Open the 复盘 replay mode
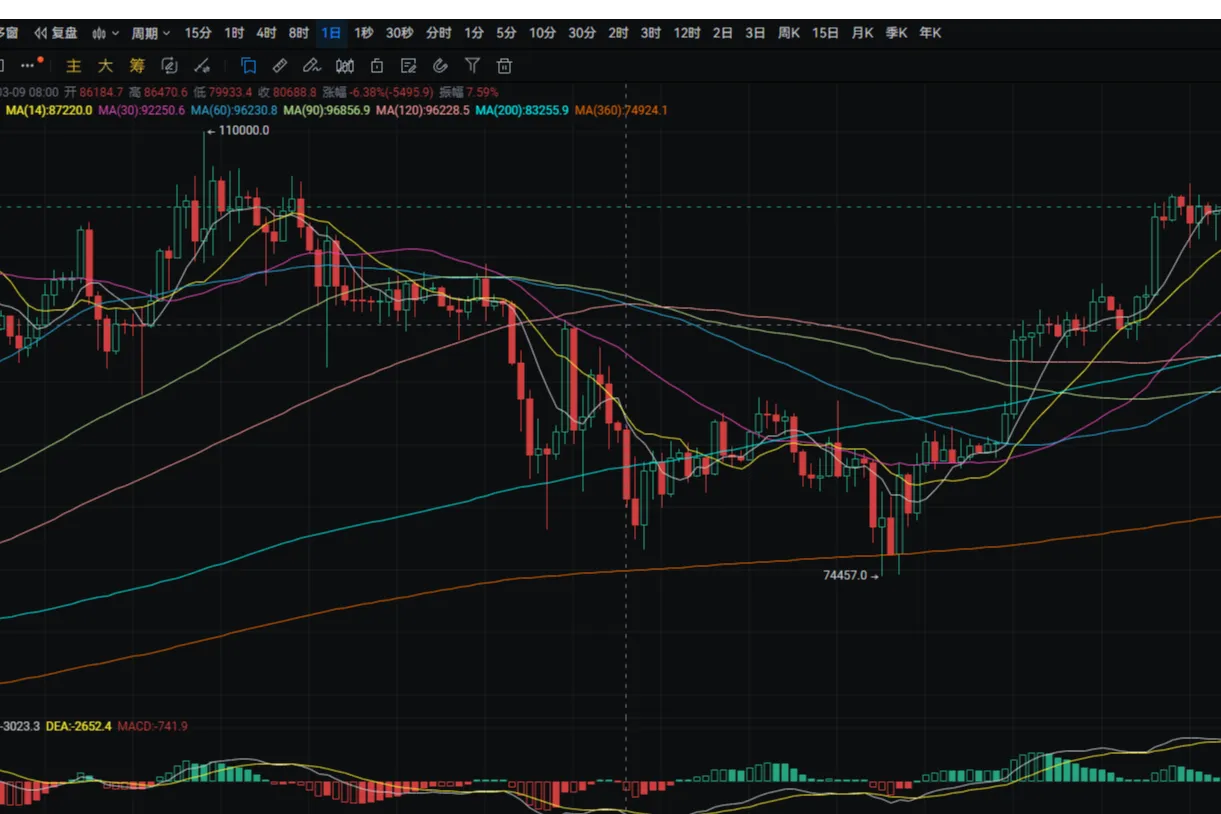 (56, 33)
